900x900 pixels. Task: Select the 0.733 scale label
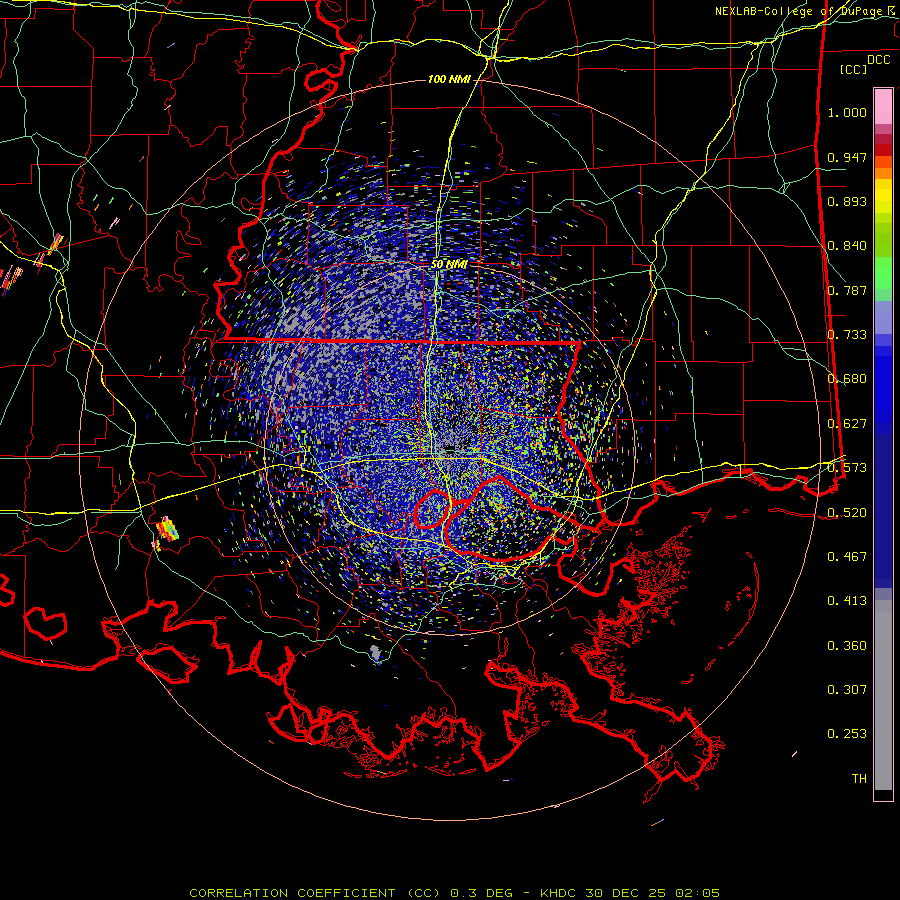click(x=847, y=335)
